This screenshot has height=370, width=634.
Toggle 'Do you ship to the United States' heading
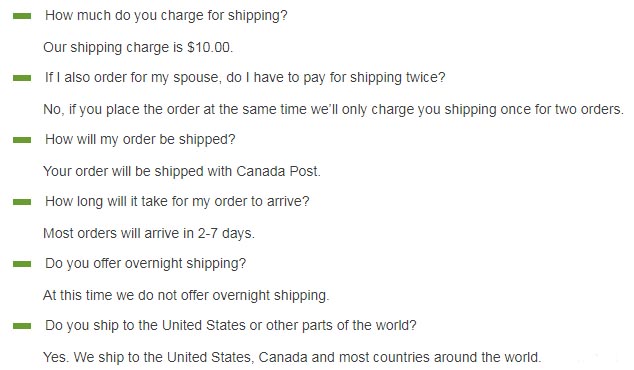pyautogui.click(x=230, y=326)
